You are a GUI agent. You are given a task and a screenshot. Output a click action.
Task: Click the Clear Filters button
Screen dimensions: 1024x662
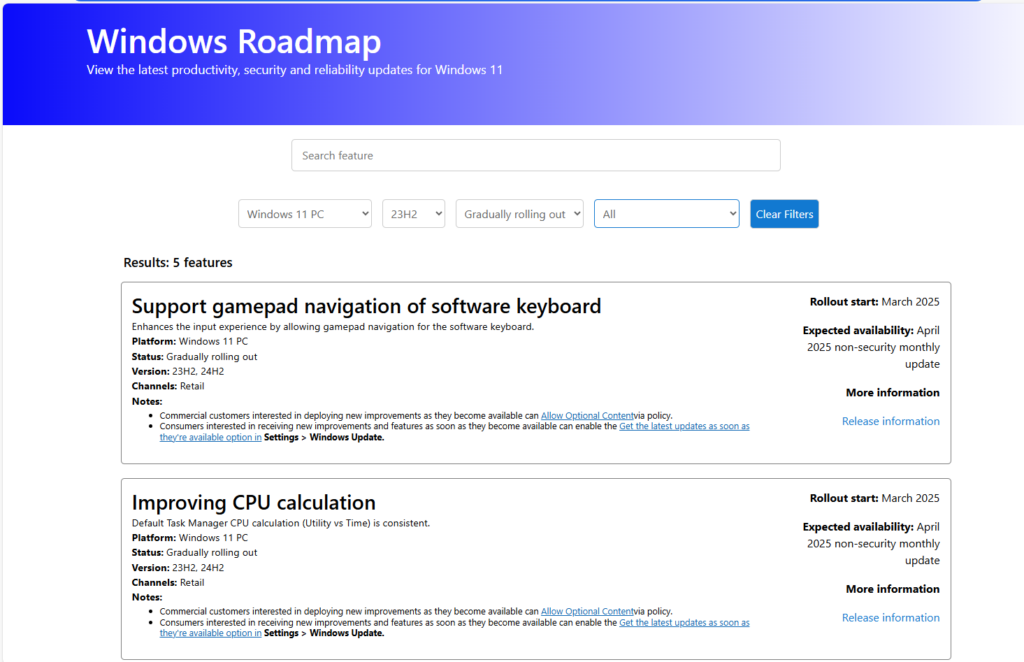point(784,213)
